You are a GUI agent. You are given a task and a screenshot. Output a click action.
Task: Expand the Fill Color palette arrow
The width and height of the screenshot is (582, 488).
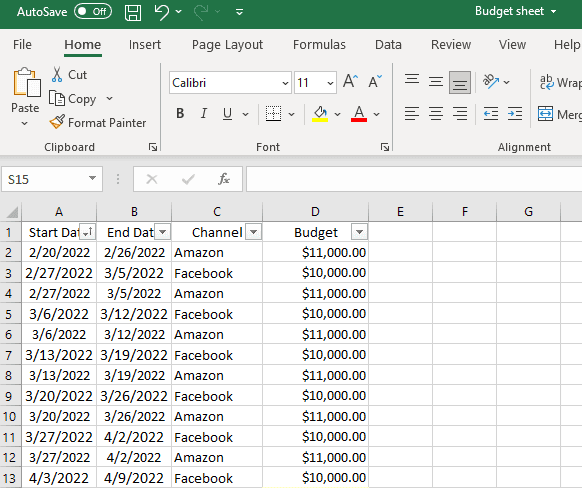[x=337, y=114]
